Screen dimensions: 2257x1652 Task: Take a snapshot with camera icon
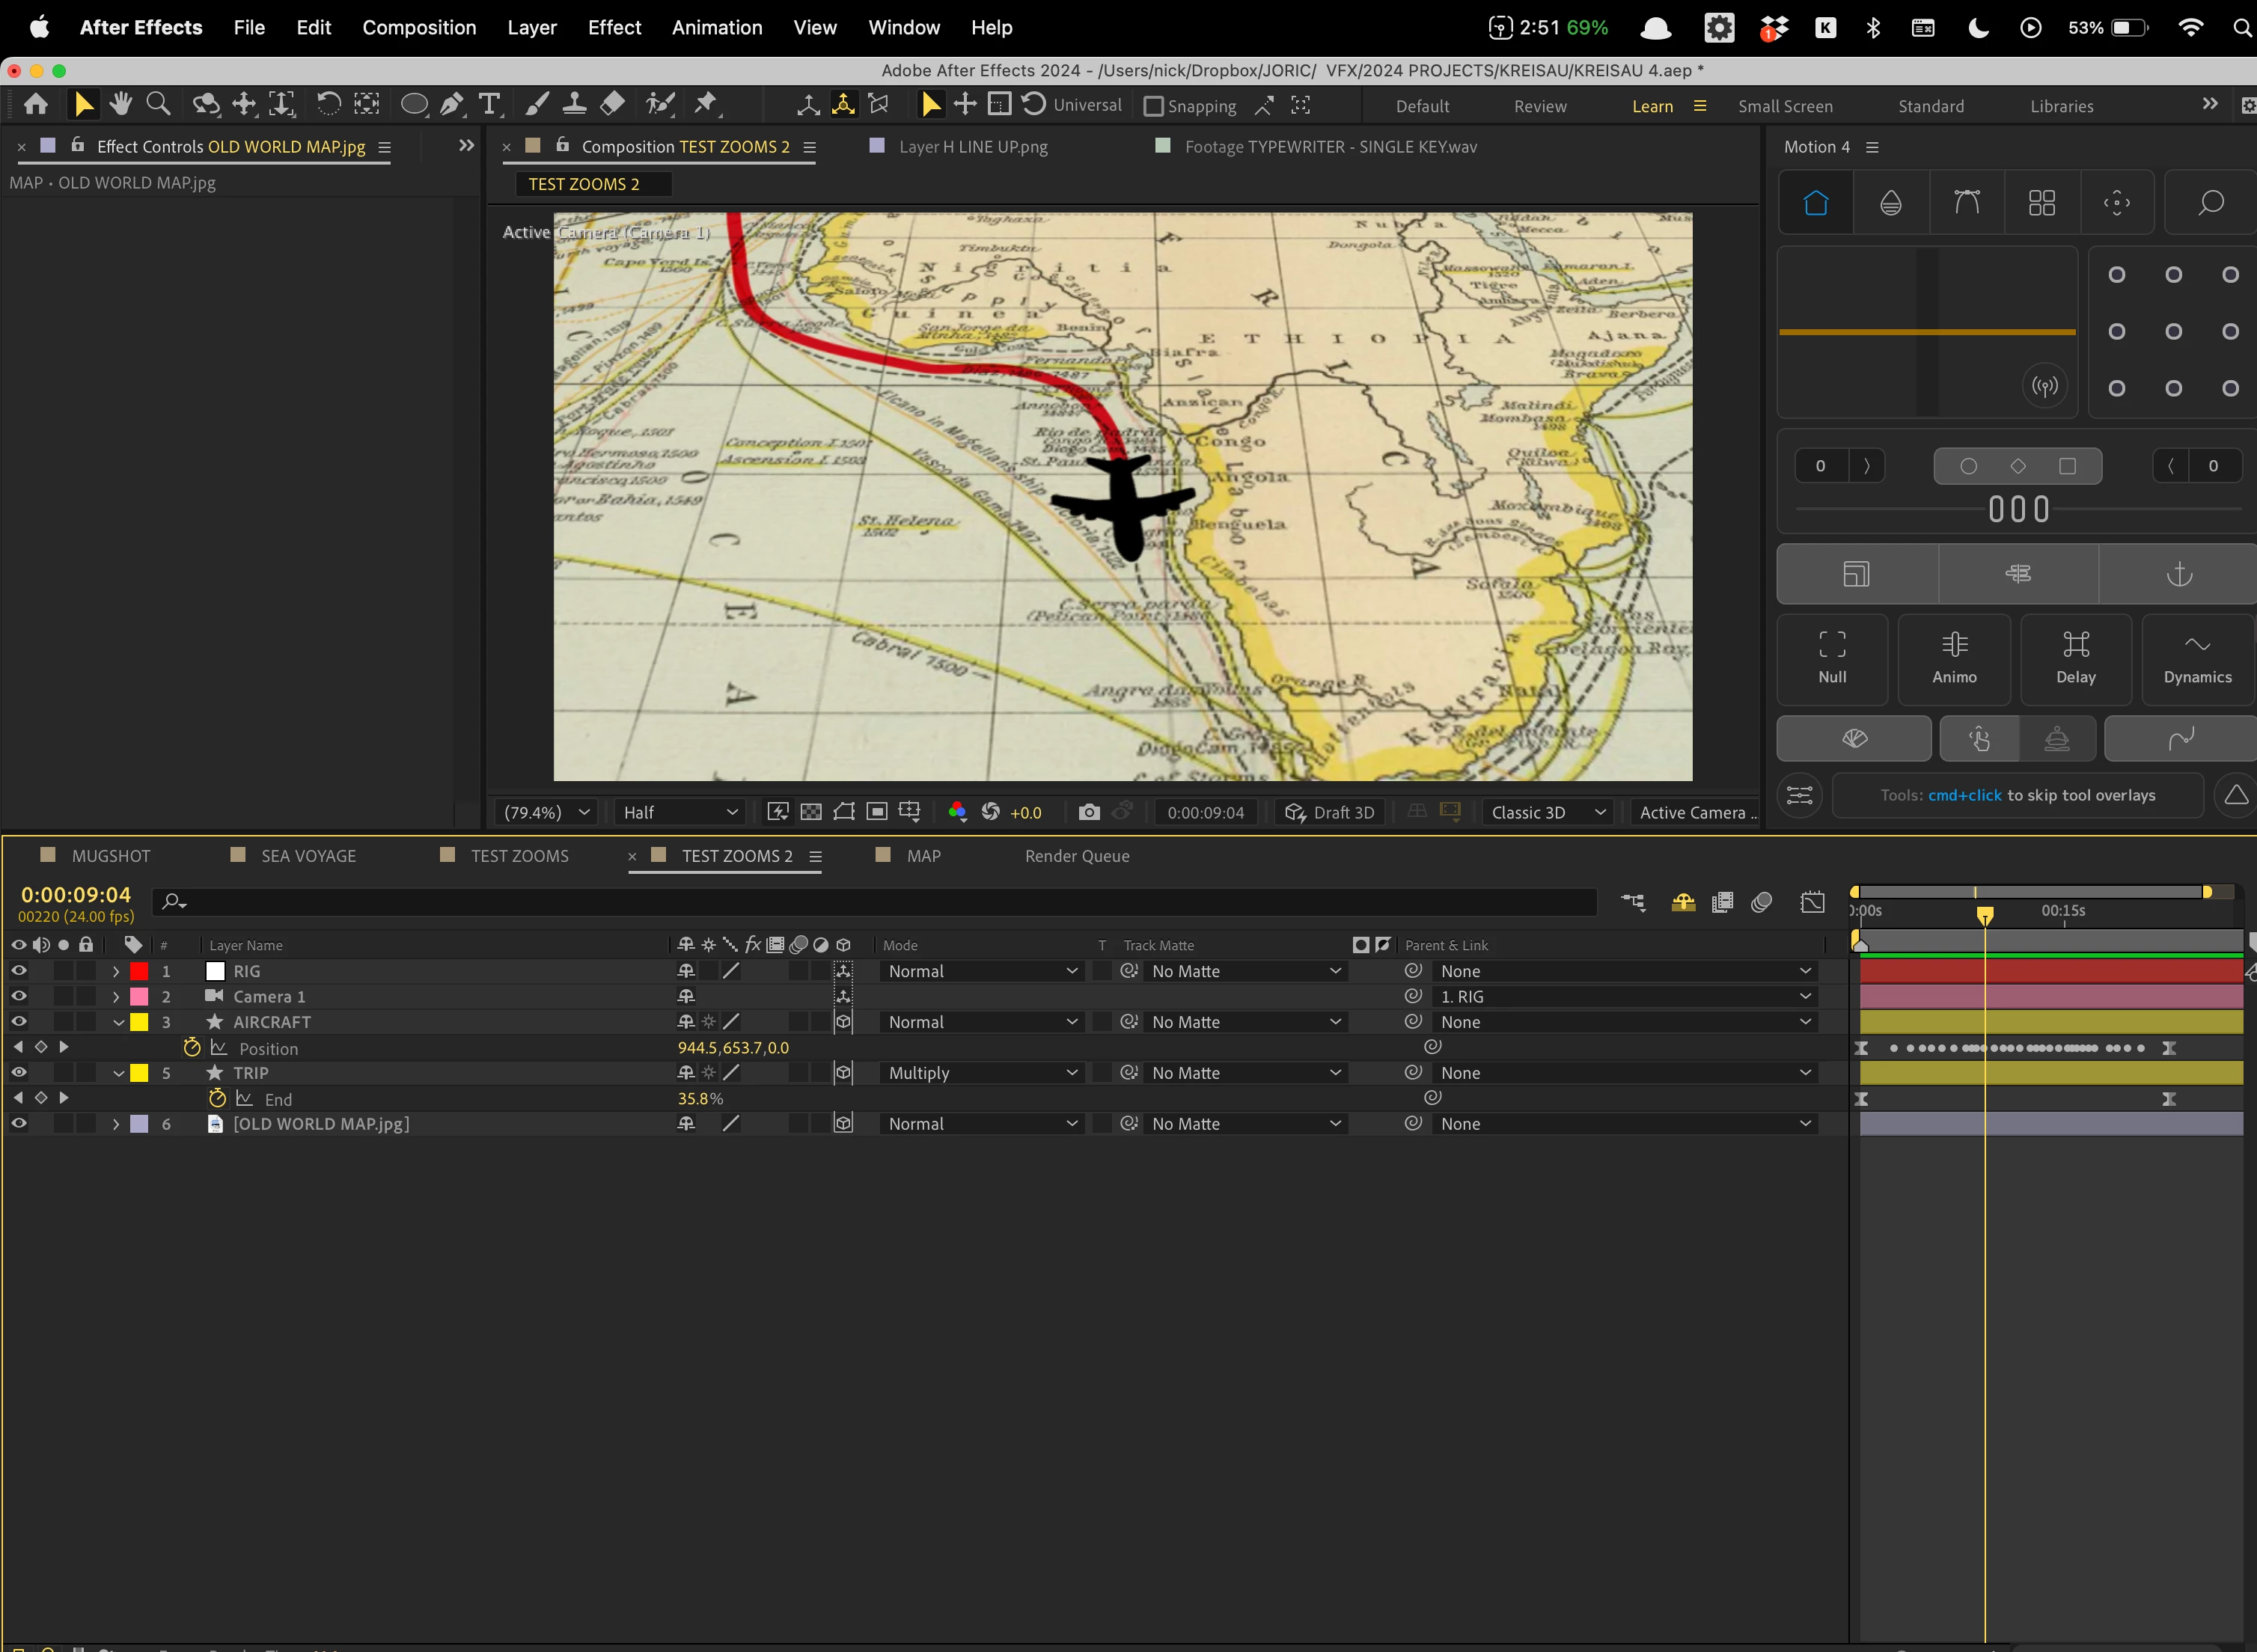(1089, 812)
